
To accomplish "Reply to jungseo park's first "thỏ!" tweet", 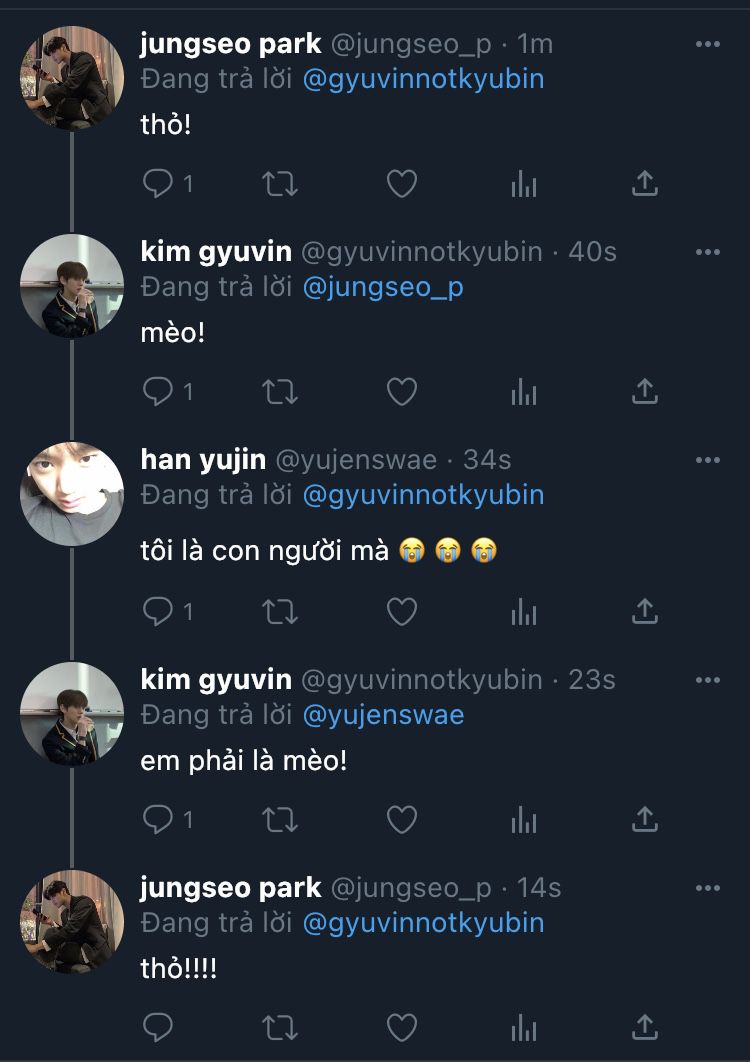I will click(158, 184).
